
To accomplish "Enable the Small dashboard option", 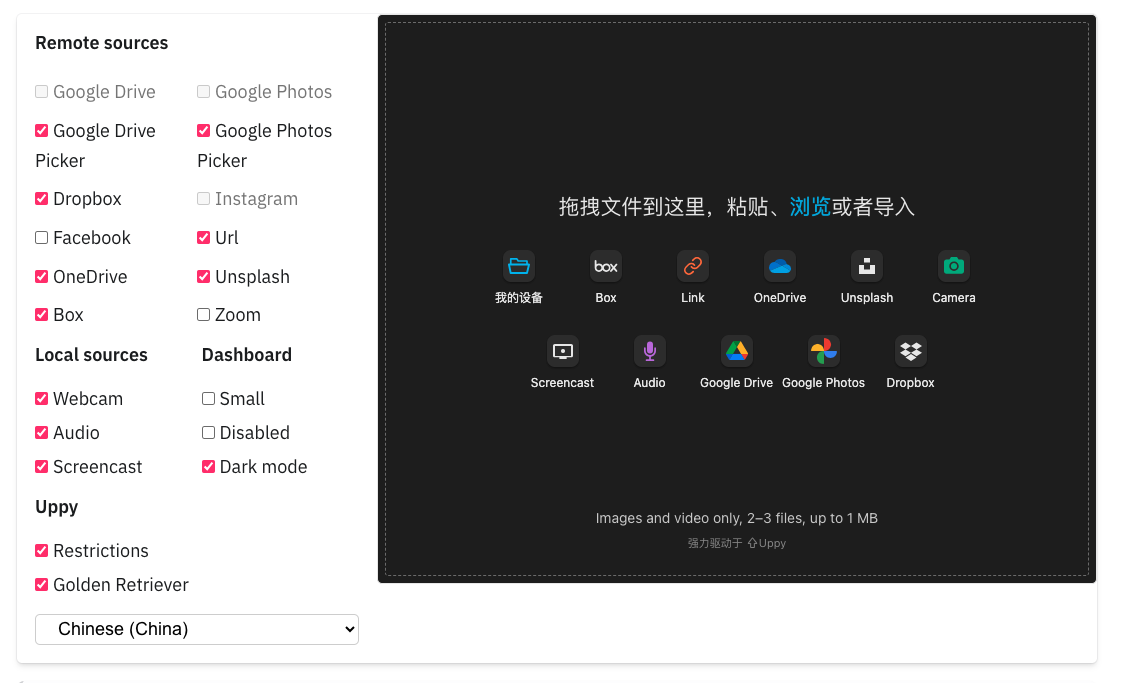I will click(208, 398).
